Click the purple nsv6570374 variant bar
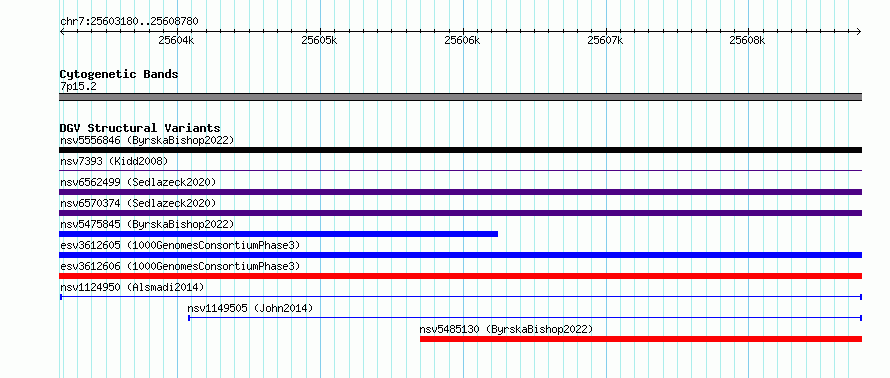890x378 pixels. [x=460, y=213]
